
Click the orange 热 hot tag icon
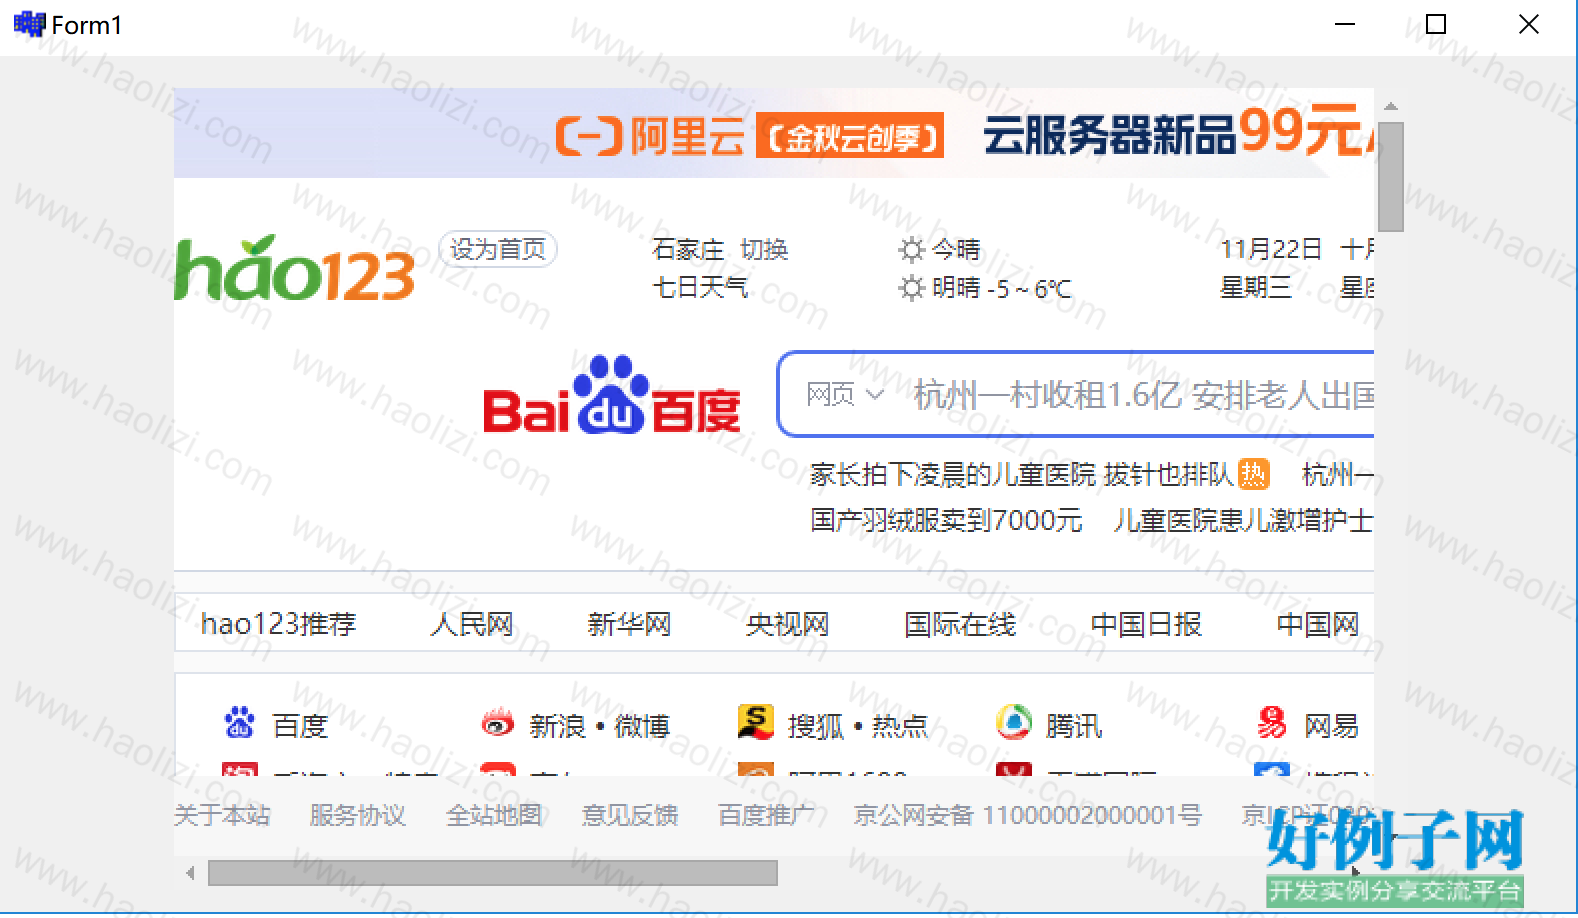click(x=1253, y=473)
